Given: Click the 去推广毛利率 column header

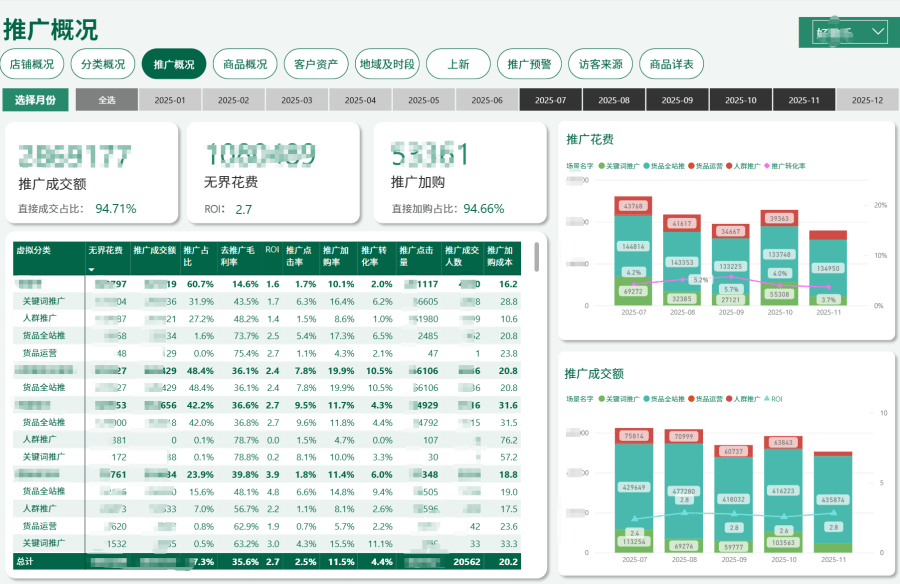Looking at the screenshot, I should [x=238, y=255].
